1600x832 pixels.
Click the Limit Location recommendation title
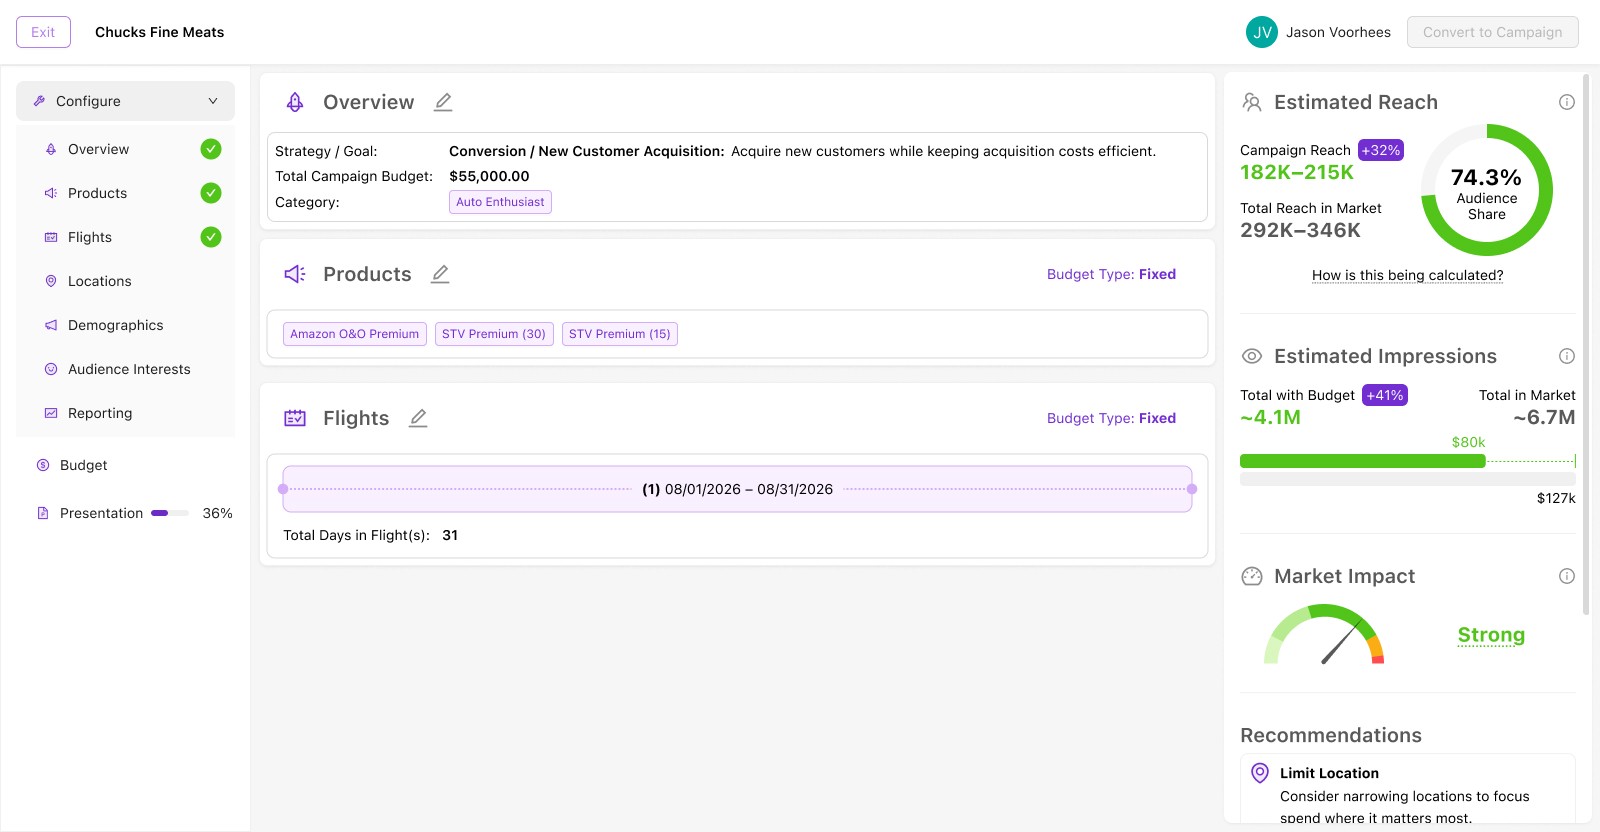click(1329, 773)
